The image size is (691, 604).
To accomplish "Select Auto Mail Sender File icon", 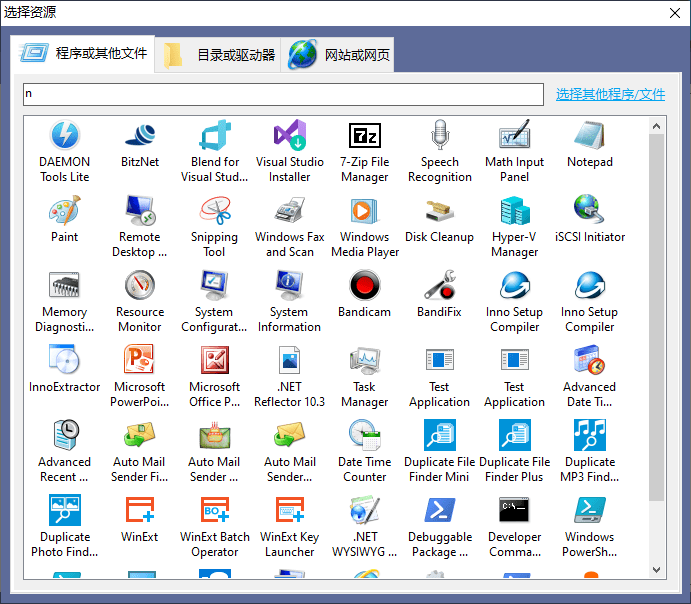I will (x=140, y=435).
